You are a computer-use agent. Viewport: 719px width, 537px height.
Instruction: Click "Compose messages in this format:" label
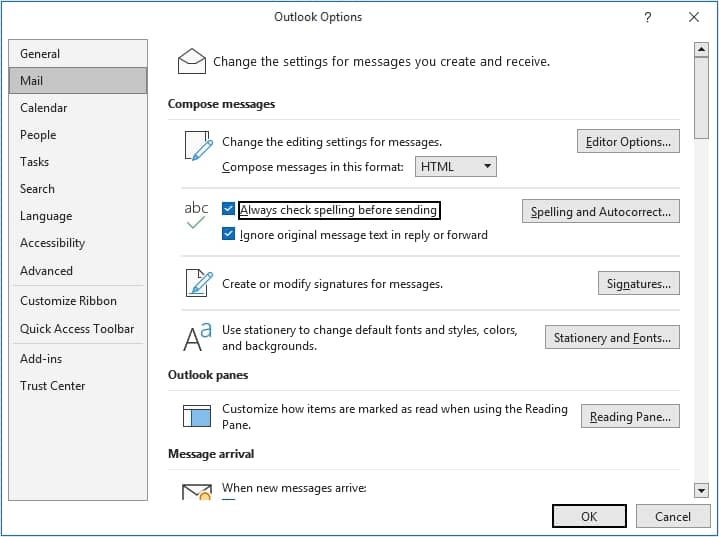(x=313, y=167)
